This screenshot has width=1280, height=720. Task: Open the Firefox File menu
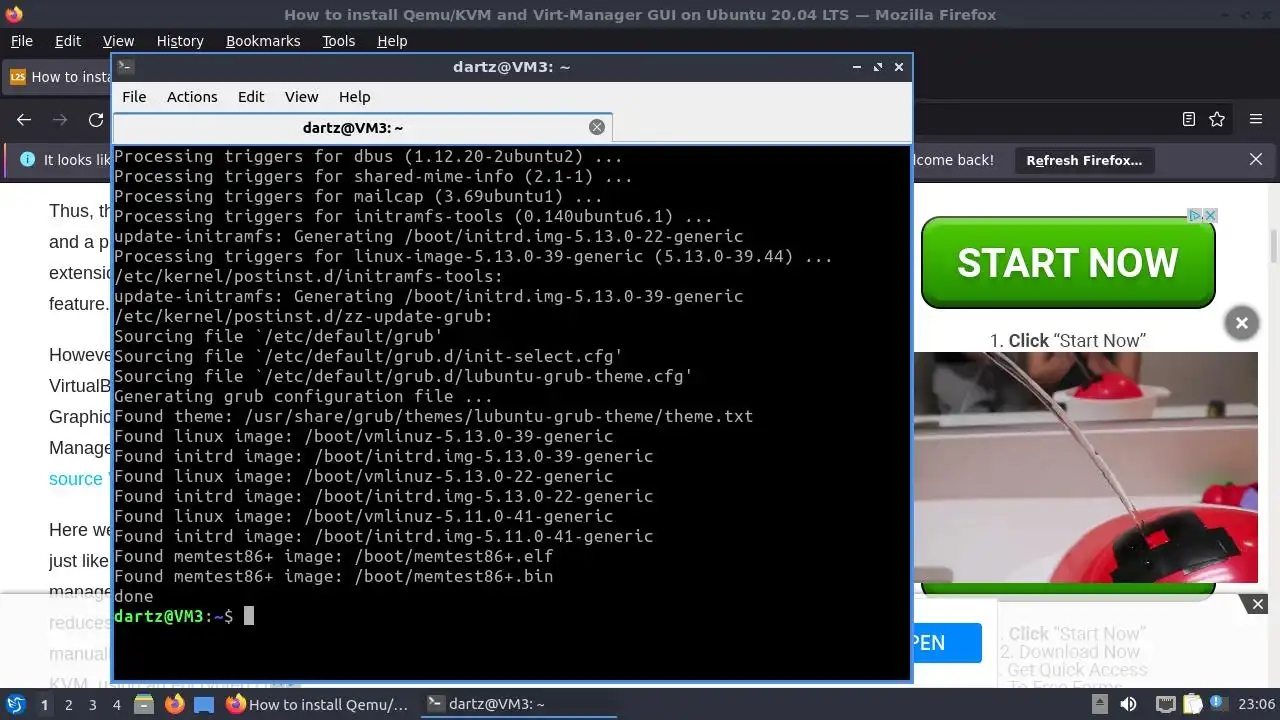coord(22,41)
